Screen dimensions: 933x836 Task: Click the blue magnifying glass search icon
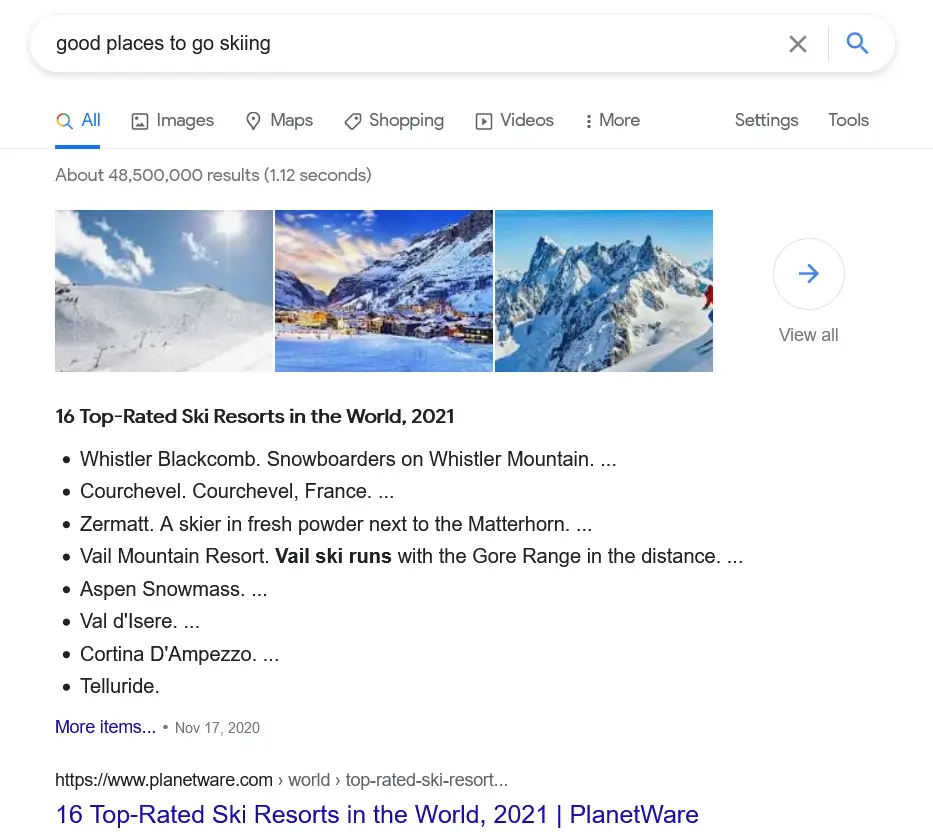[857, 43]
